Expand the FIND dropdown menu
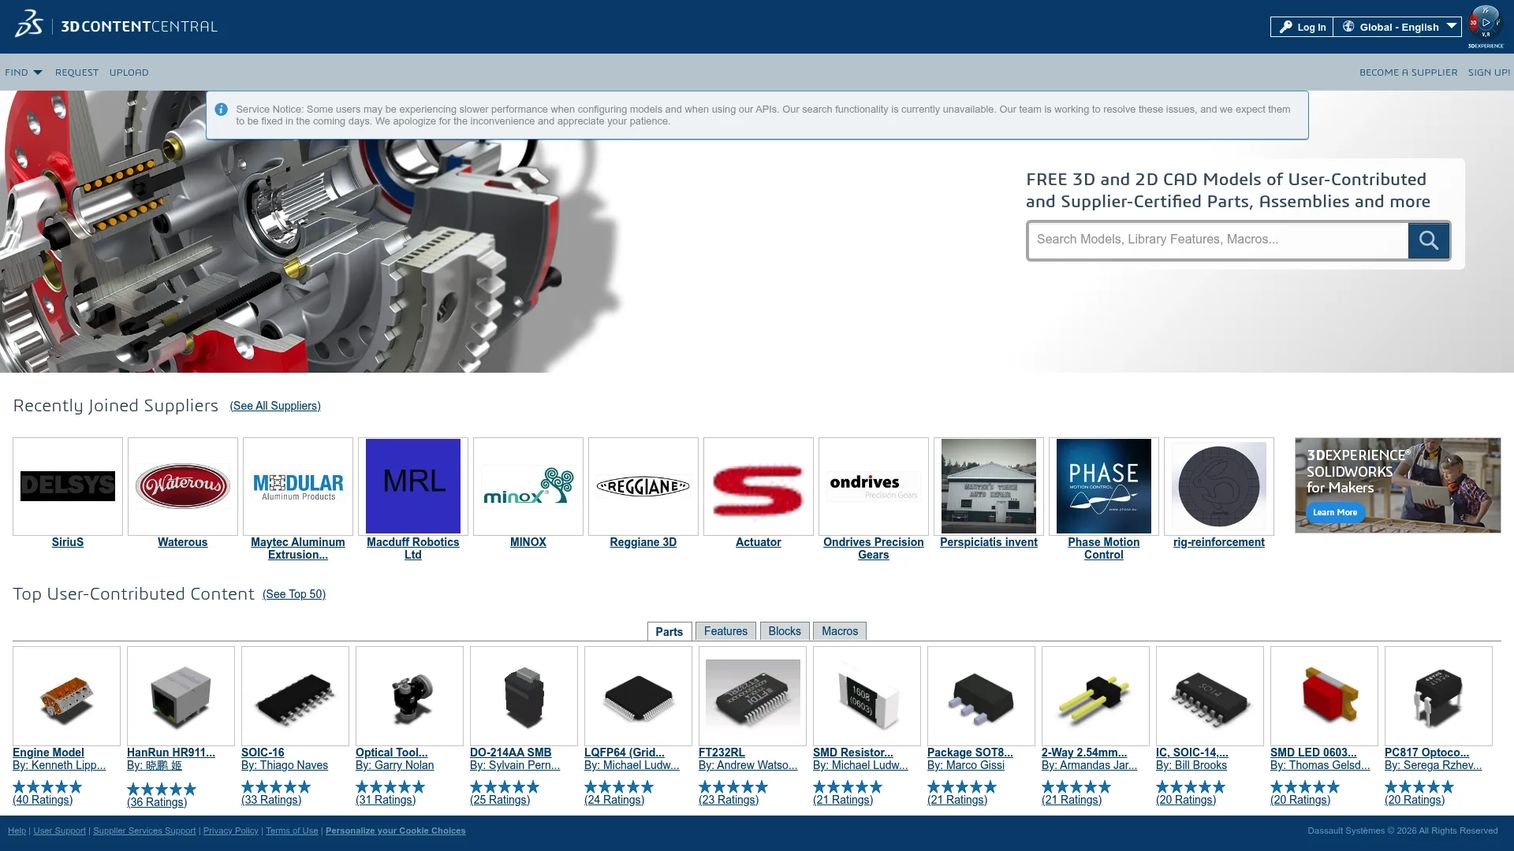The height and width of the screenshot is (851, 1514). click(x=23, y=72)
